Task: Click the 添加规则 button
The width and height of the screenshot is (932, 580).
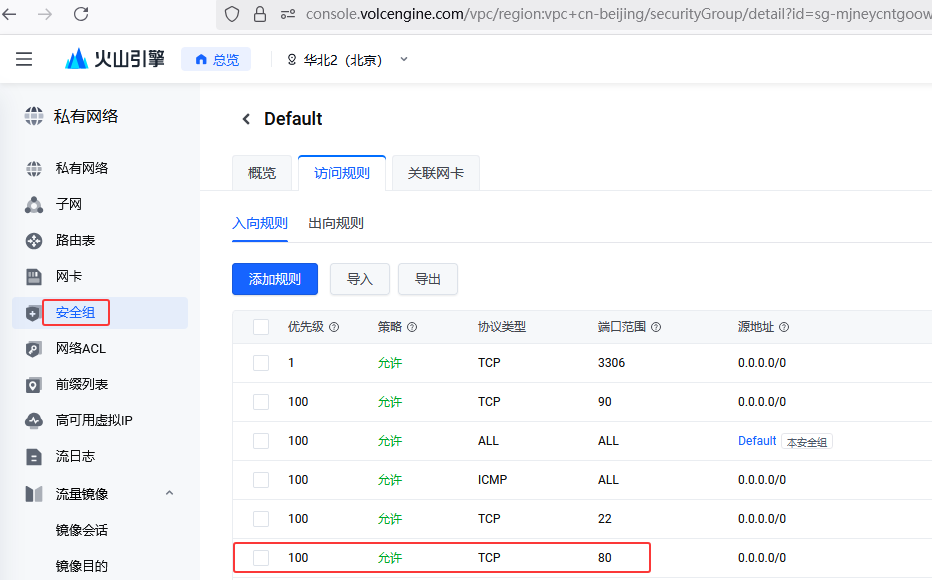Action: (x=274, y=279)
